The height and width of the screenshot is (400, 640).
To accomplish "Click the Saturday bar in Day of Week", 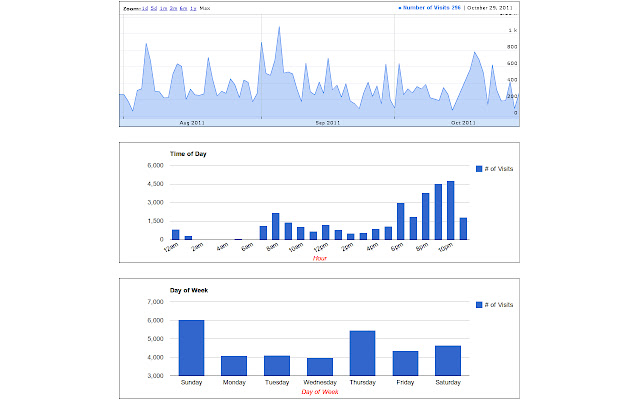I will (x=448, y=361).
